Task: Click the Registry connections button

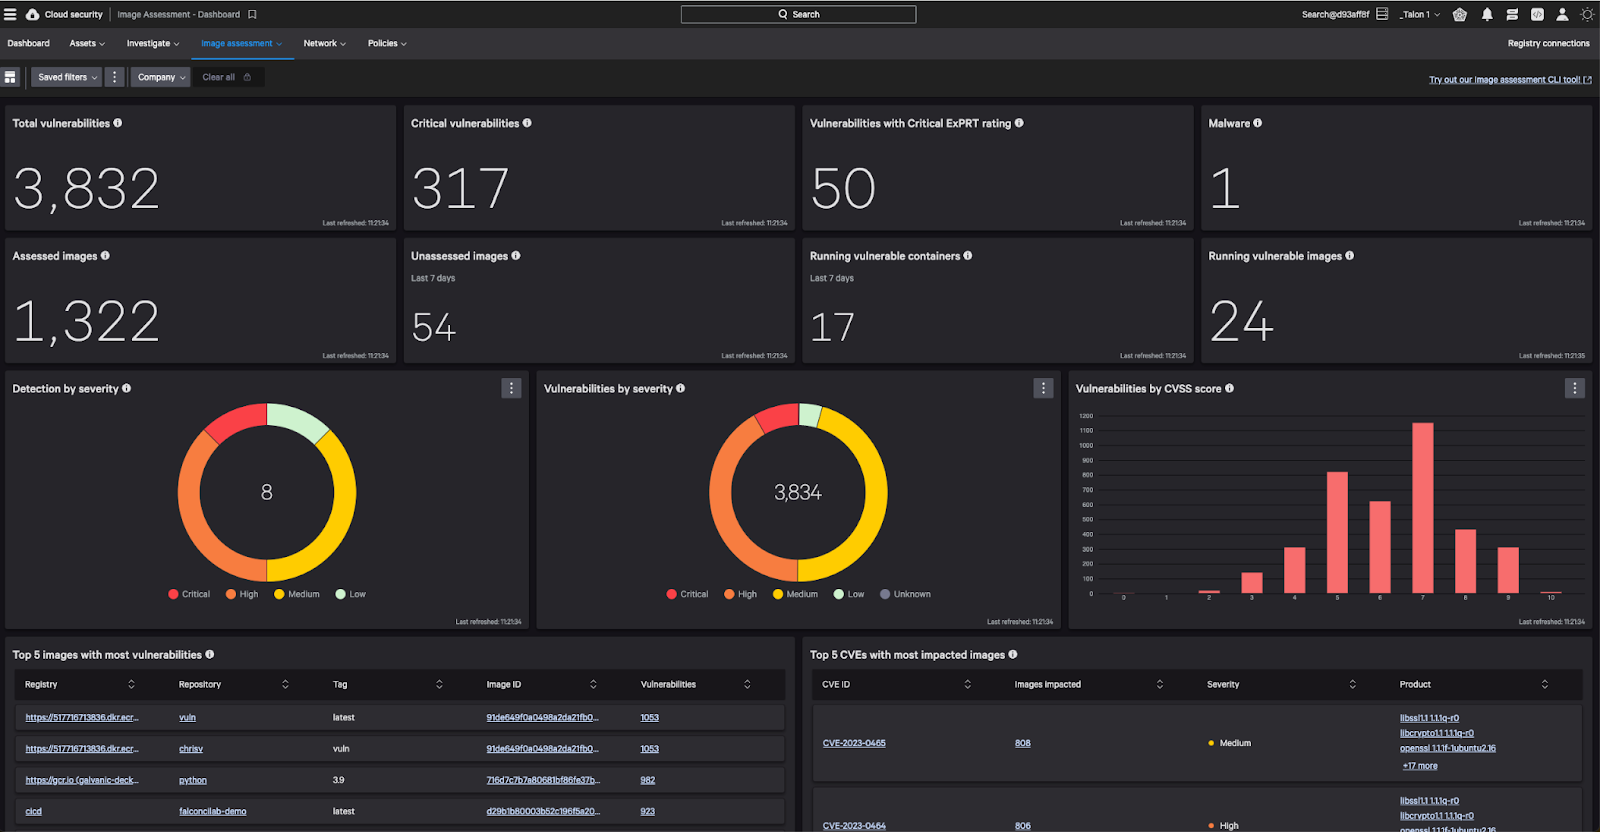Action: (x=1548, y=43)
